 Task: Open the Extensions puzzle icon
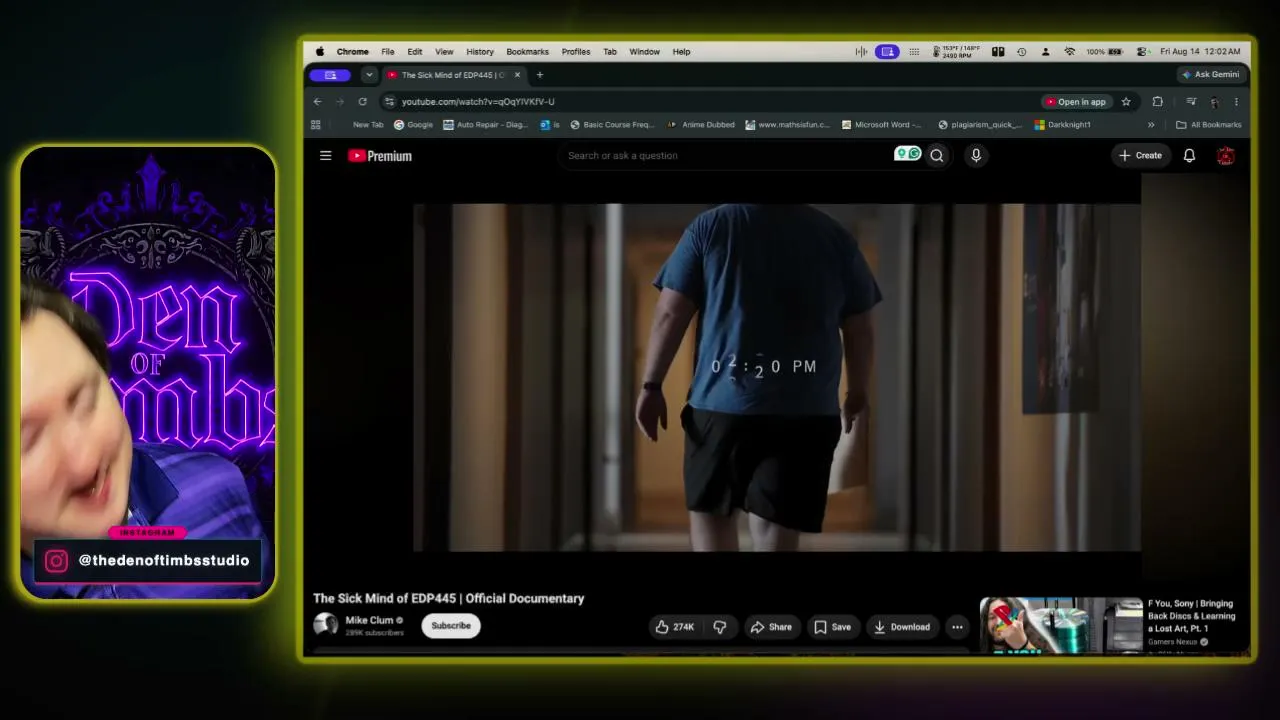click(1157, 101)
